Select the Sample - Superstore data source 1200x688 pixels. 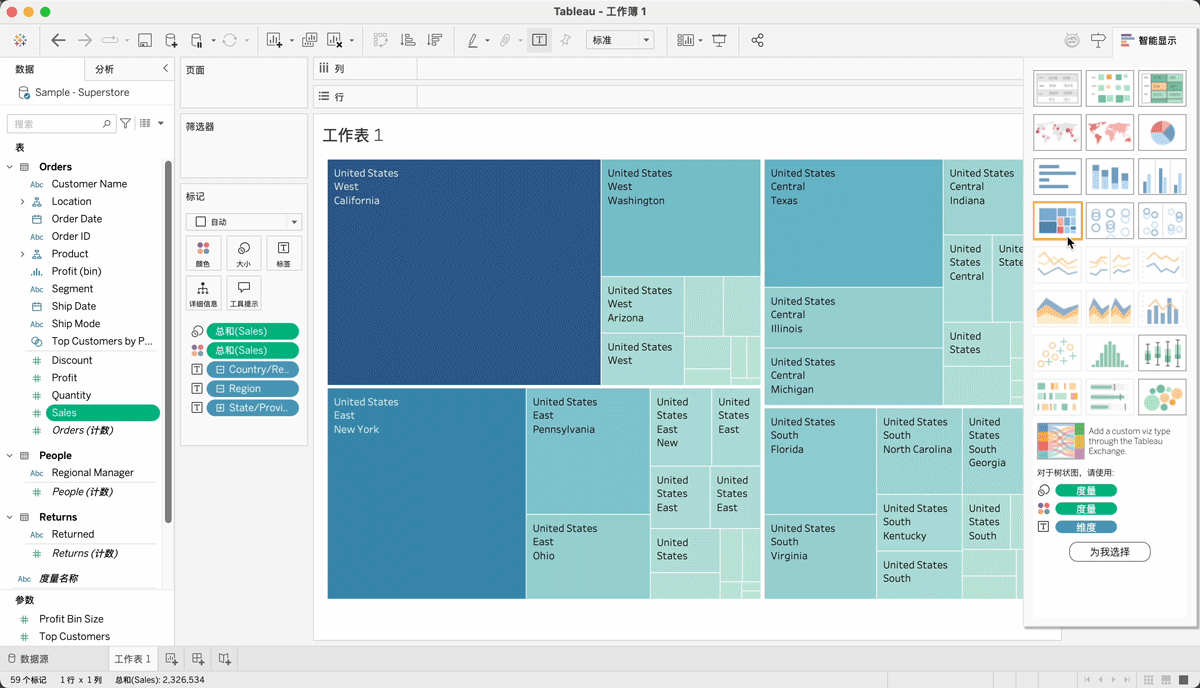coord(81,92)
